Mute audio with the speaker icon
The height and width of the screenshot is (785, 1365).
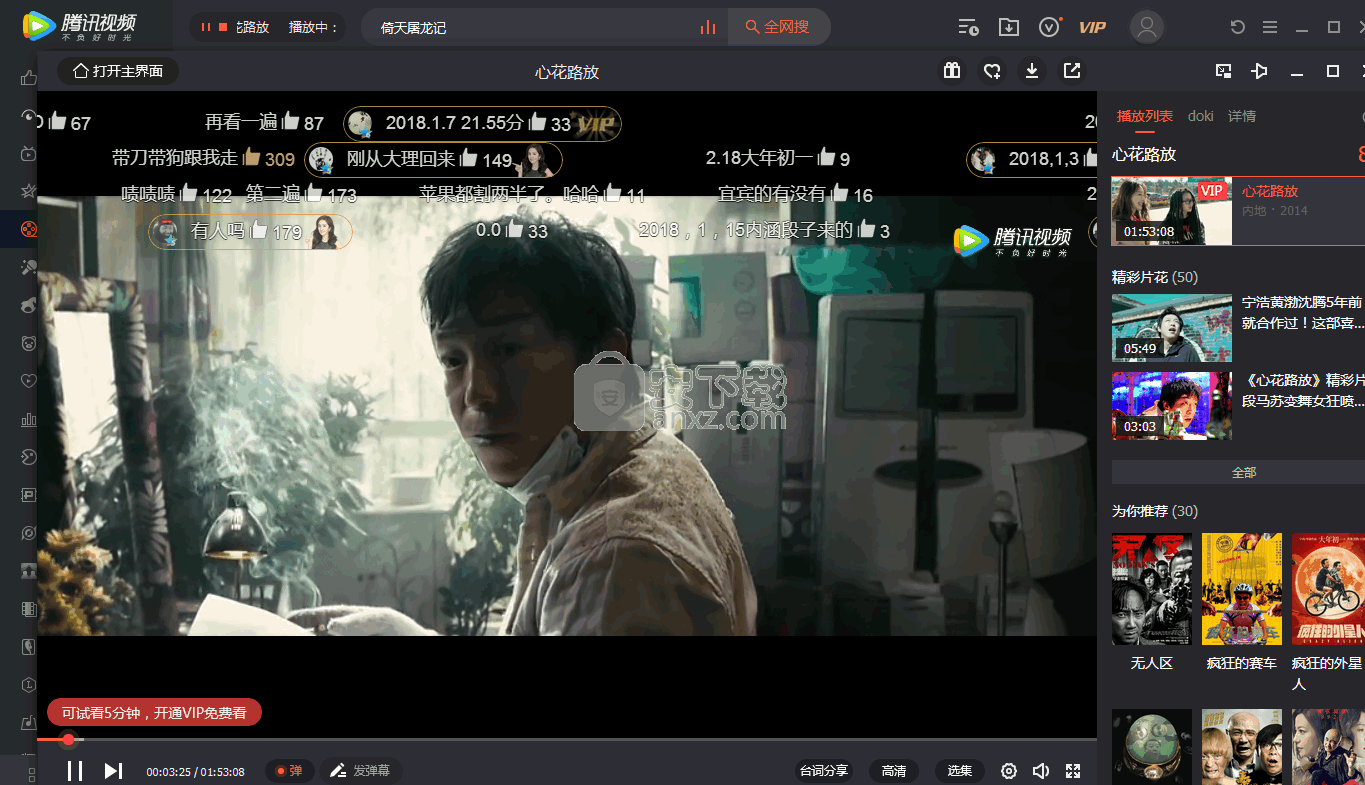1041,771
